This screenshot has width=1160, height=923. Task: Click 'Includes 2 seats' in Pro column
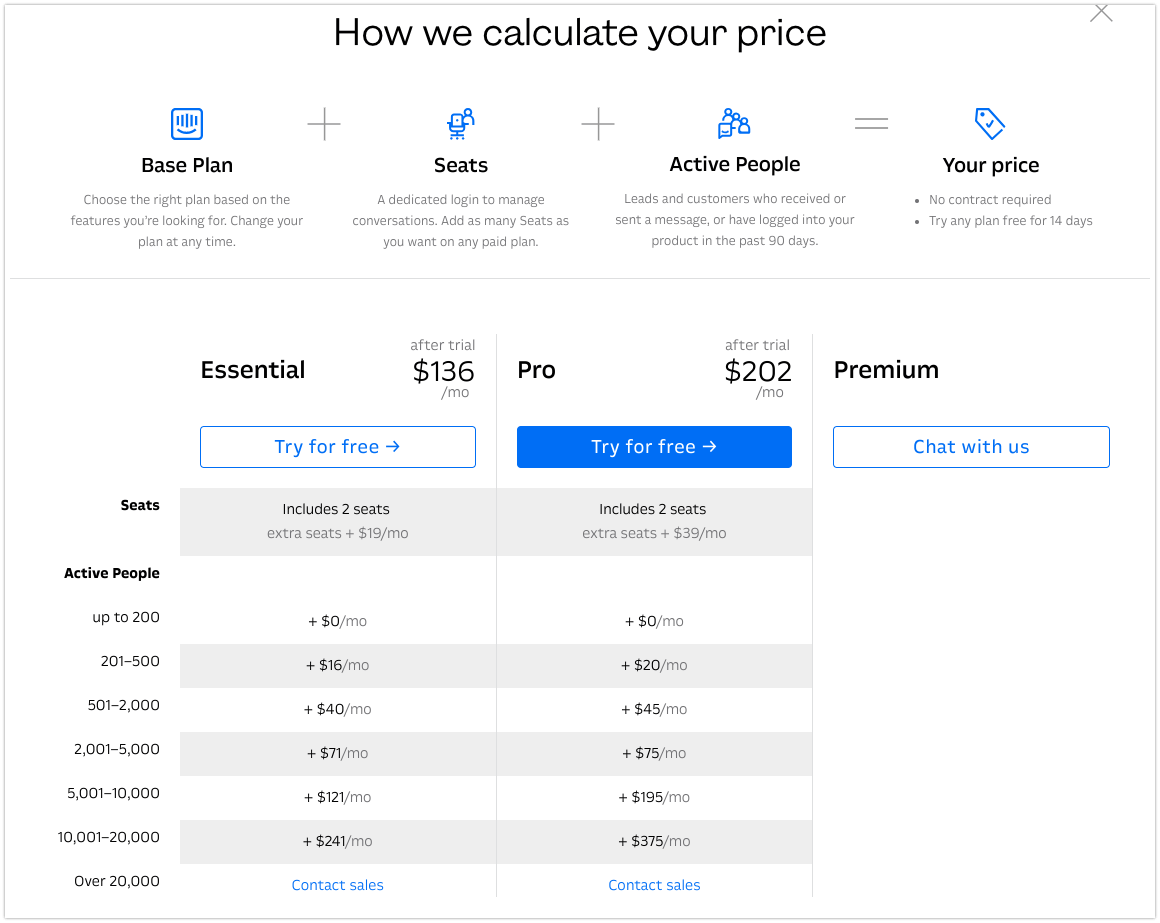click(652, 510)
